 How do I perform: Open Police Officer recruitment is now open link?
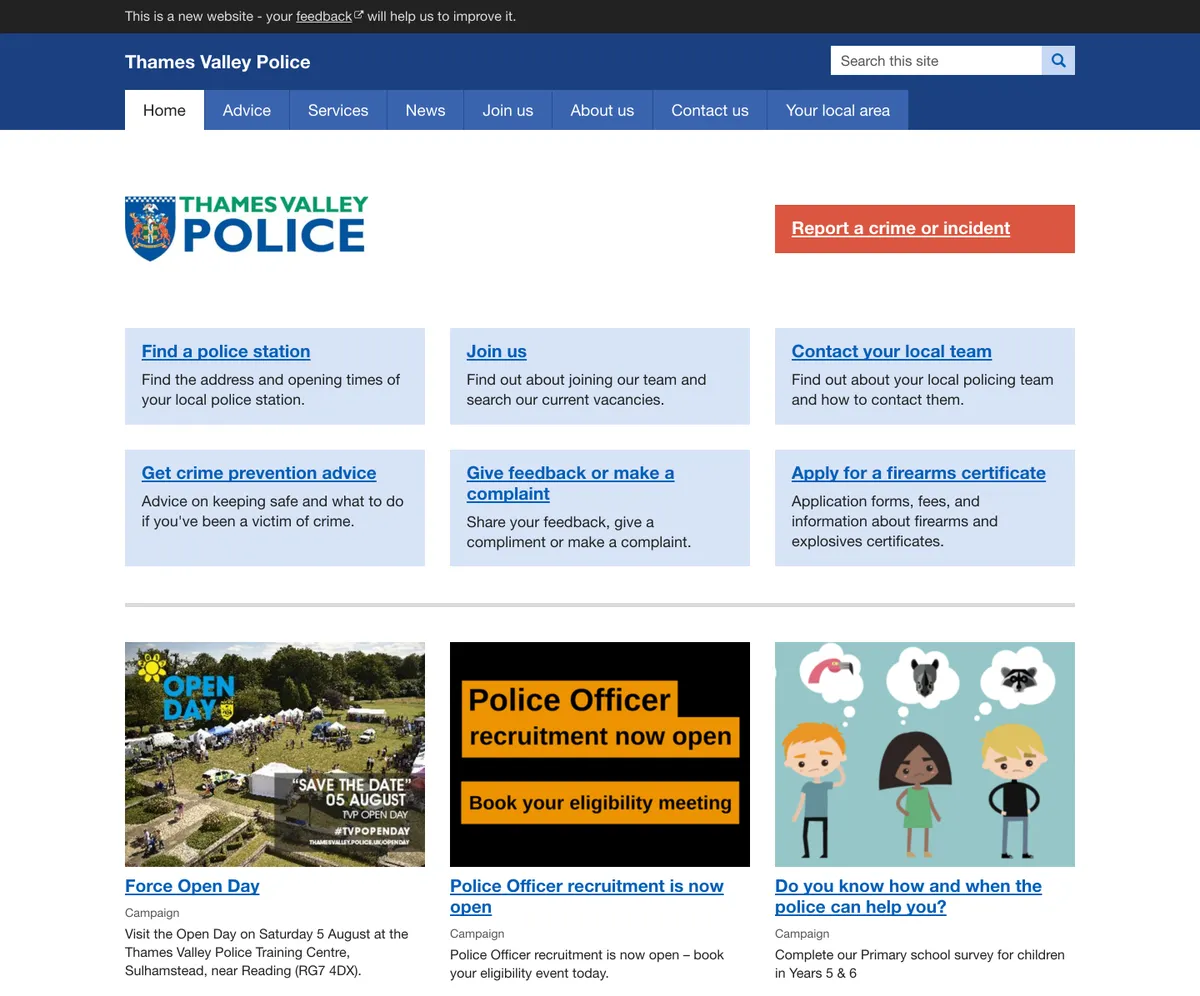587,896
